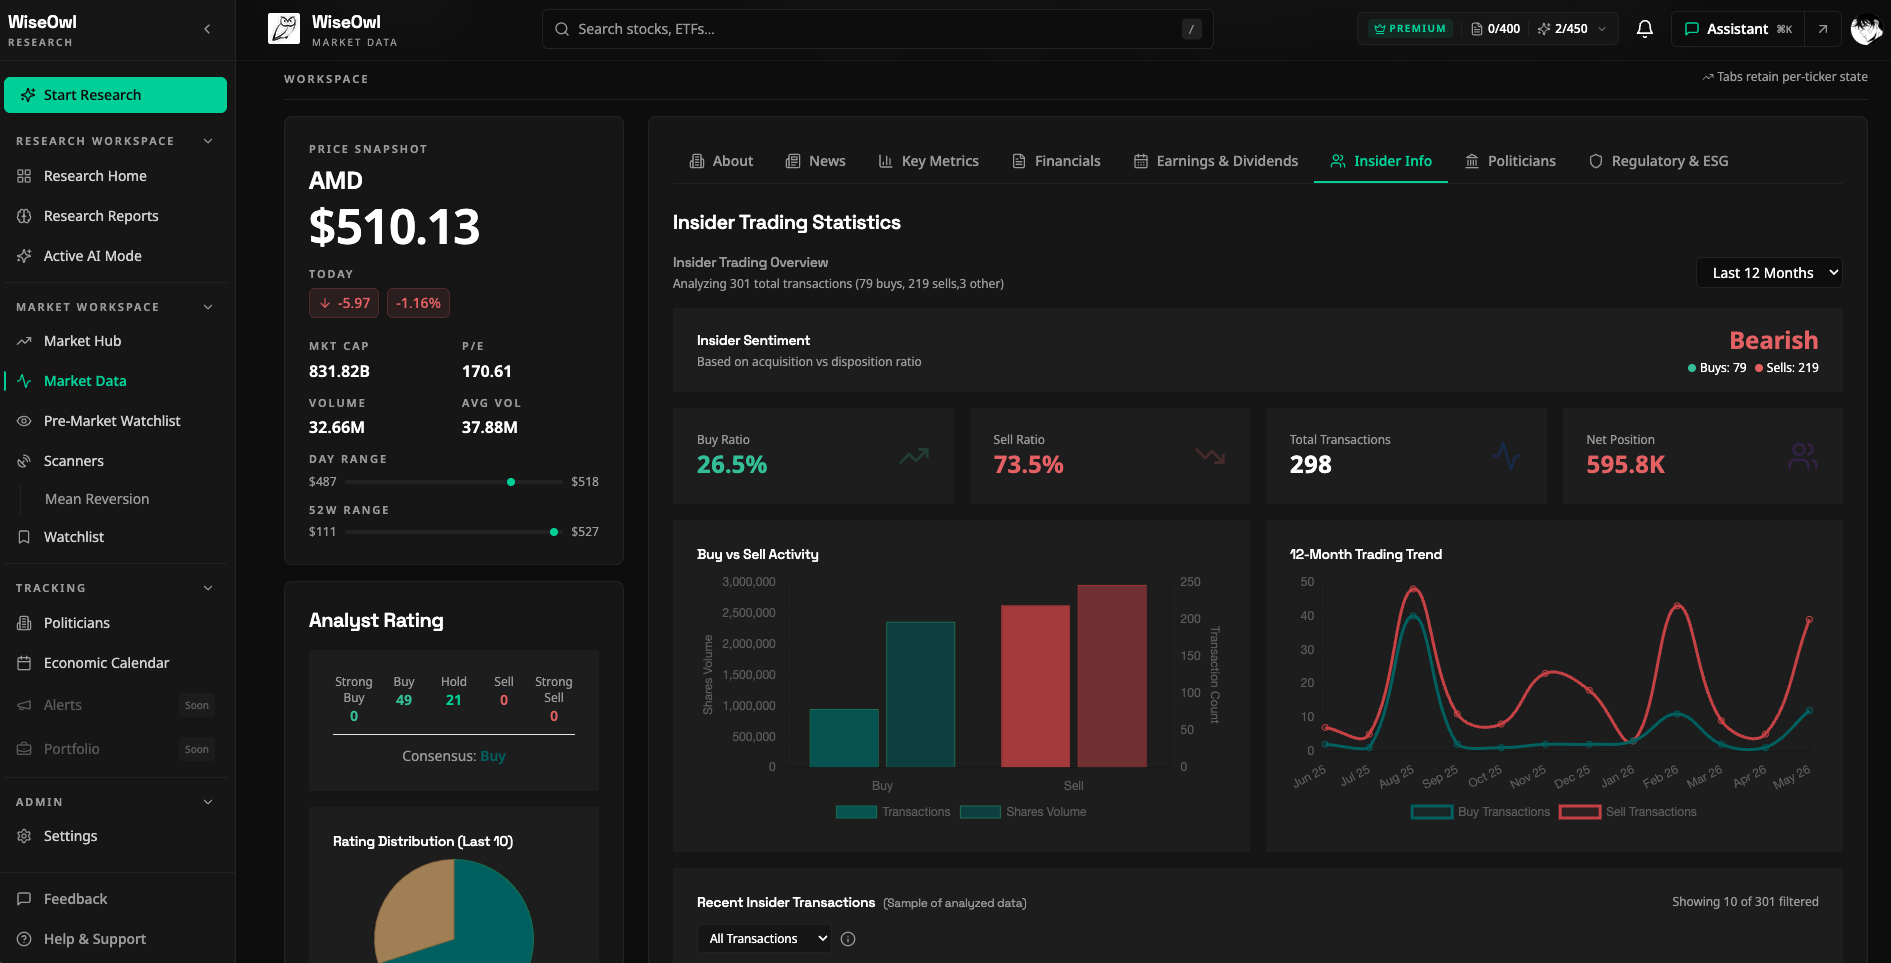Click the Settings gear icon
The image size is (1891, 963).
[x=24, y=836]
